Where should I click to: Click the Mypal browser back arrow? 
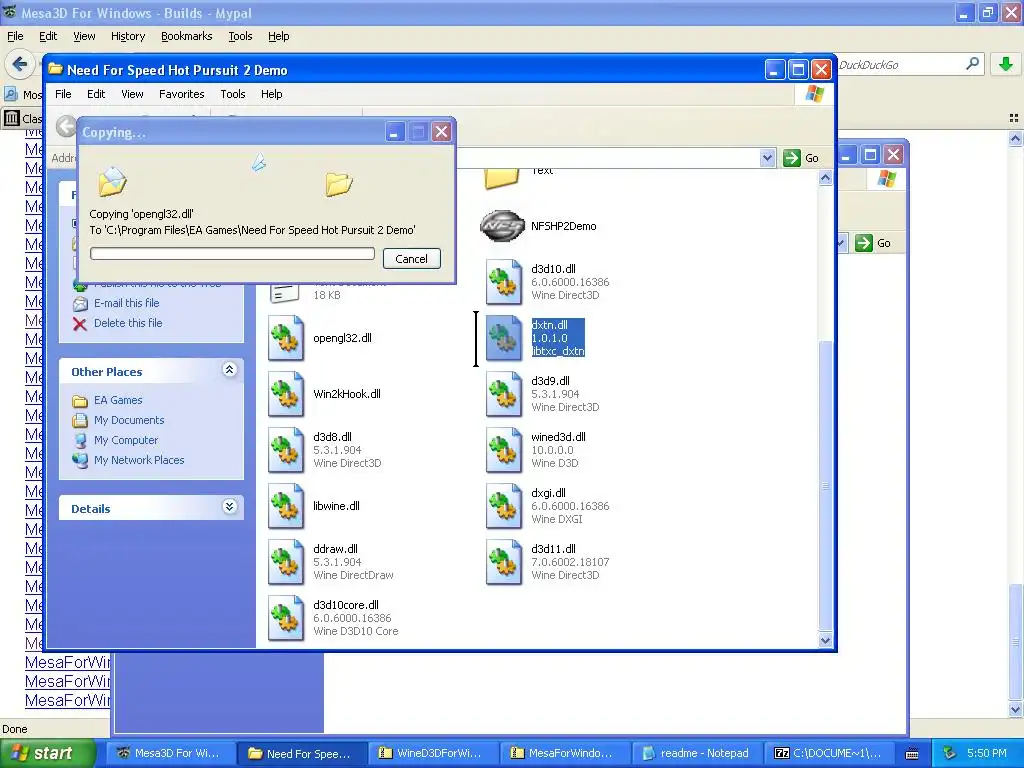tap(20, 64)
